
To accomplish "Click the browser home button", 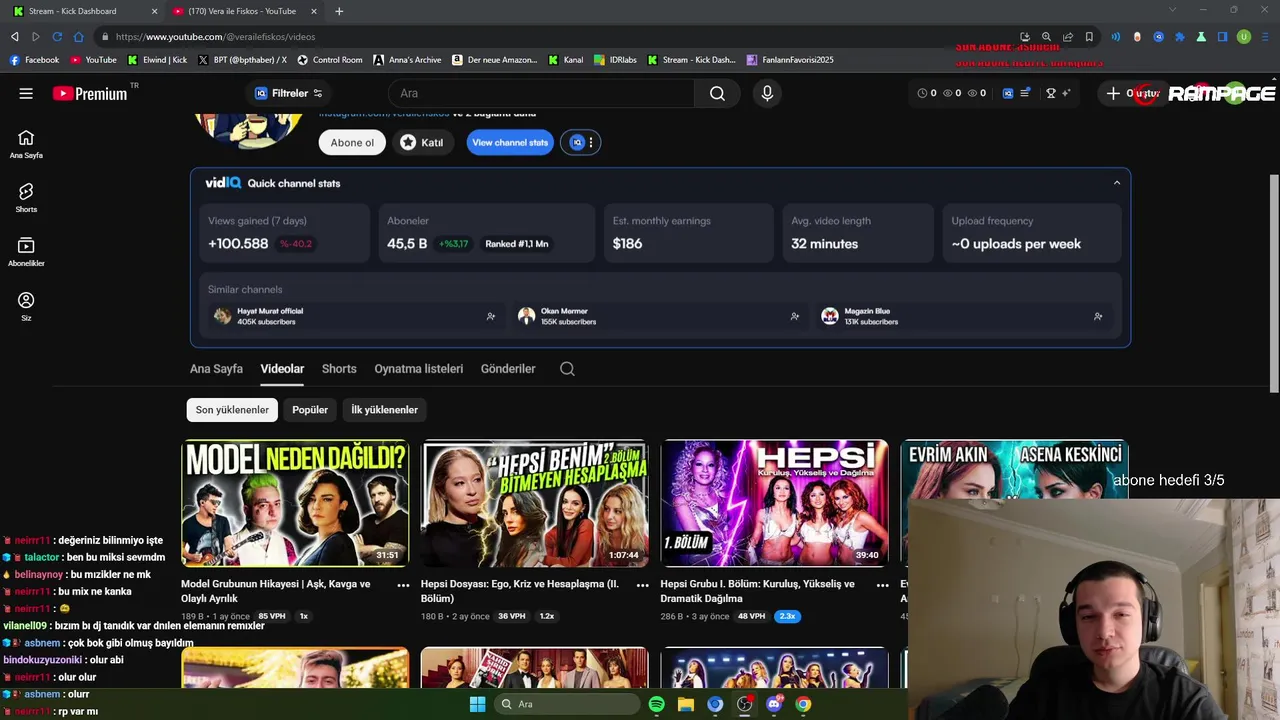I will point(78,37).
